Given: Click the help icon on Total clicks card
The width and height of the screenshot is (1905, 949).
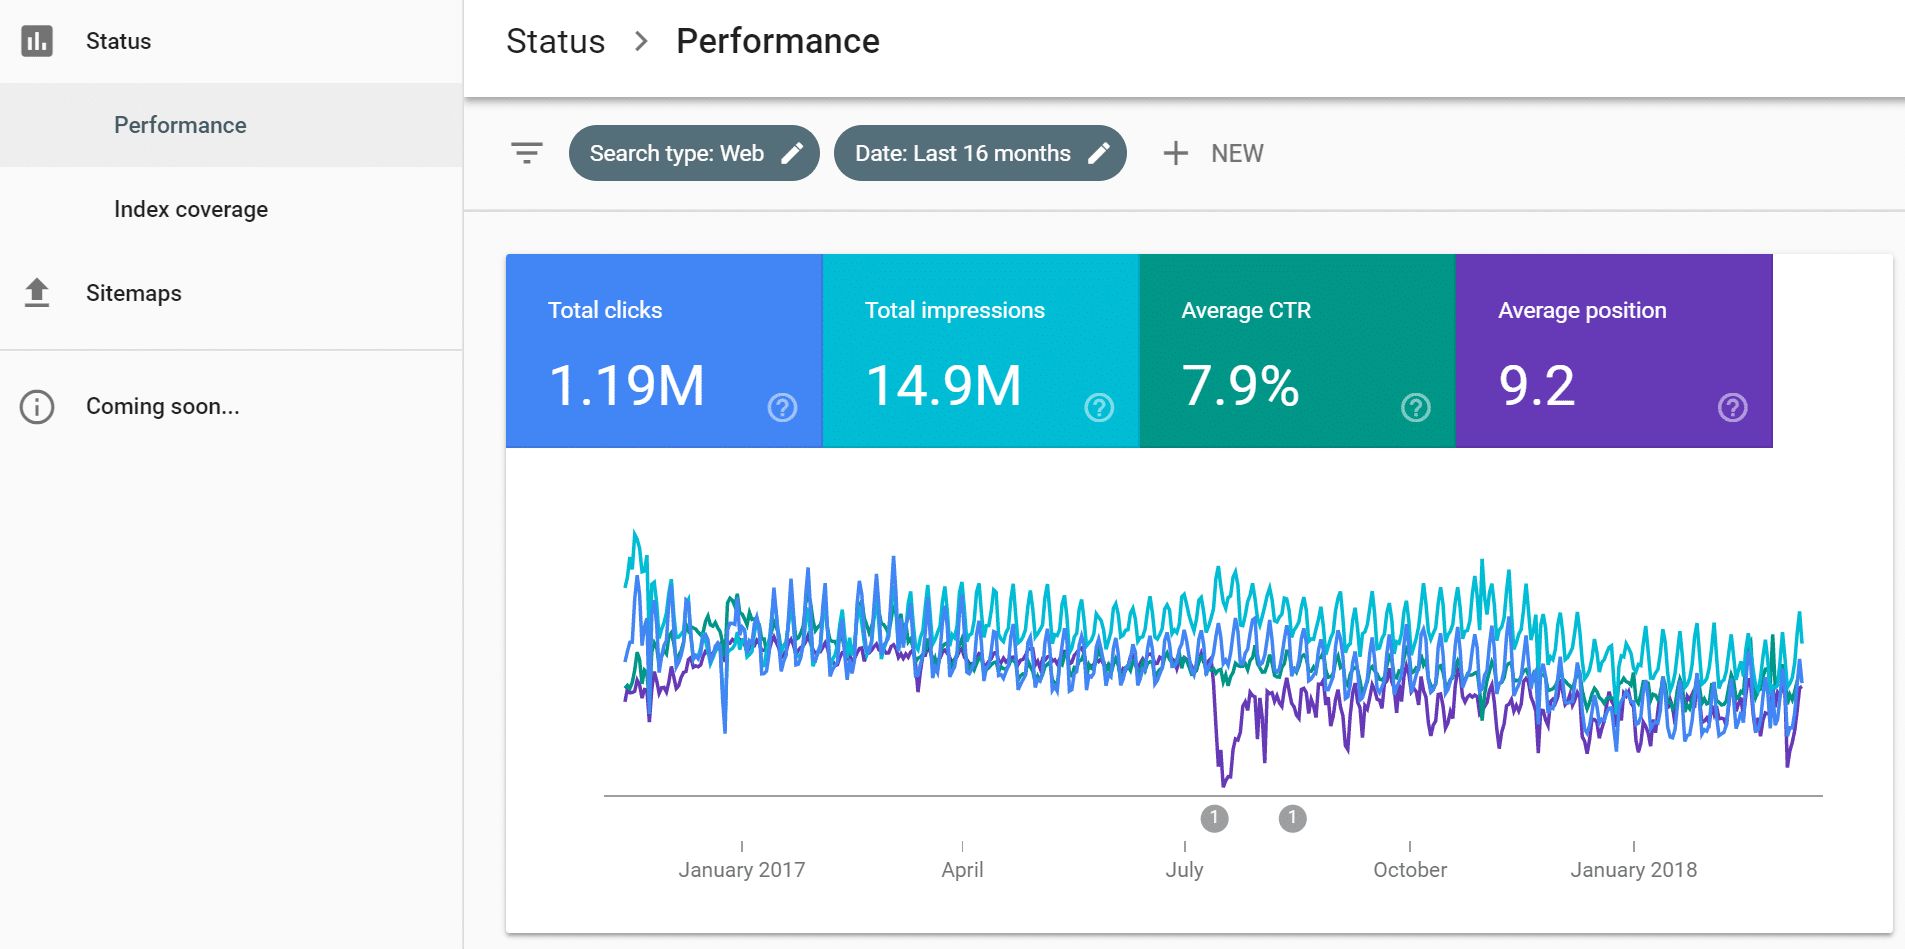Looking at the screenshot, I should (x=782, y=407).
